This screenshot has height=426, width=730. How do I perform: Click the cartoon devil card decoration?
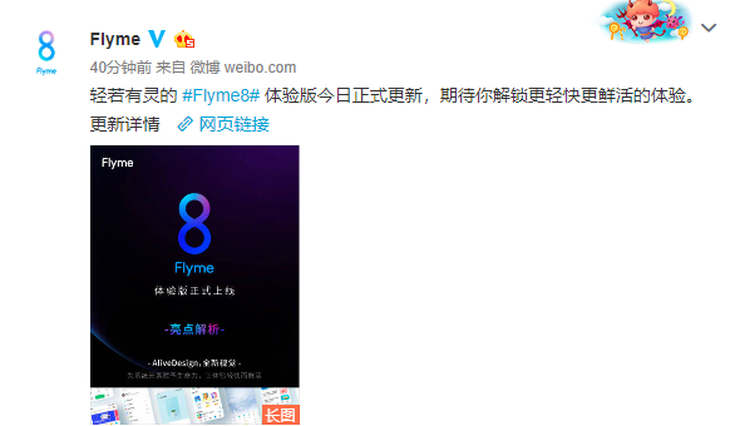tap(645, 20)
